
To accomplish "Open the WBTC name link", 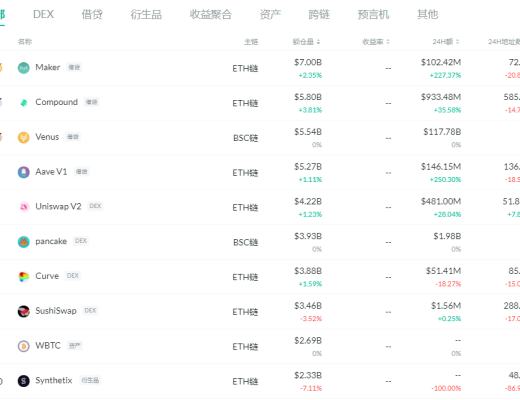I will click(48, 345).
